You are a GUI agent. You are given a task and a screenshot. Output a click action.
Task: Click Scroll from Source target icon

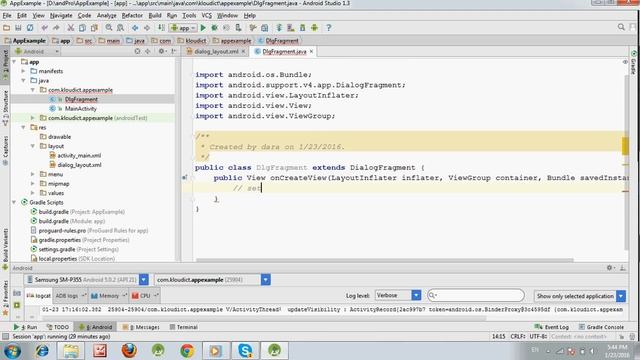(137, 51)
